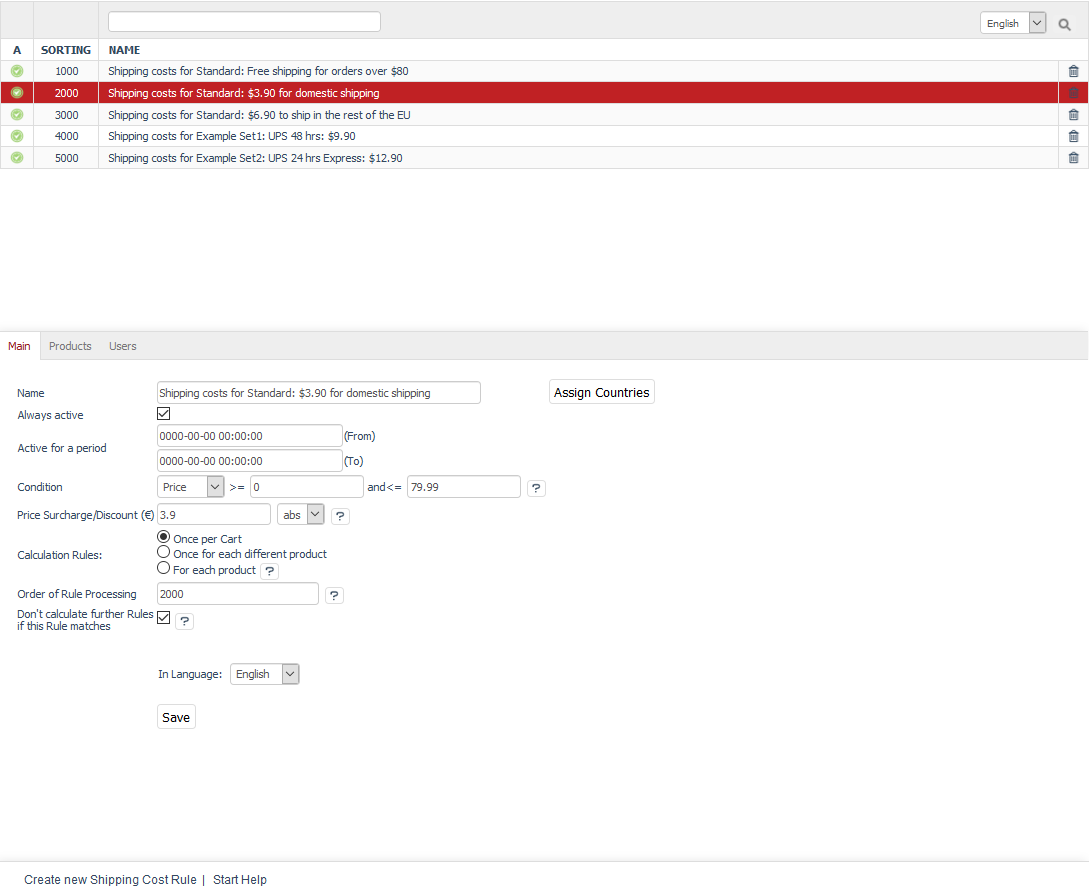Open rule $3.90 for domestic shipping
Image resolution: width=1089 pixels, height=896 pixels.
pyautogui.click(x=244, y=93)
